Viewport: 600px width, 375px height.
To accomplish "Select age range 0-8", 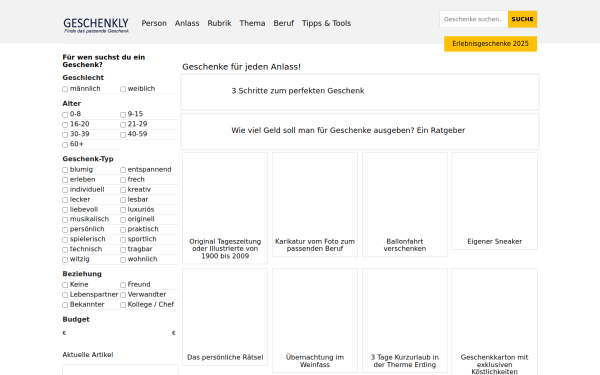I will pos(65,114).
